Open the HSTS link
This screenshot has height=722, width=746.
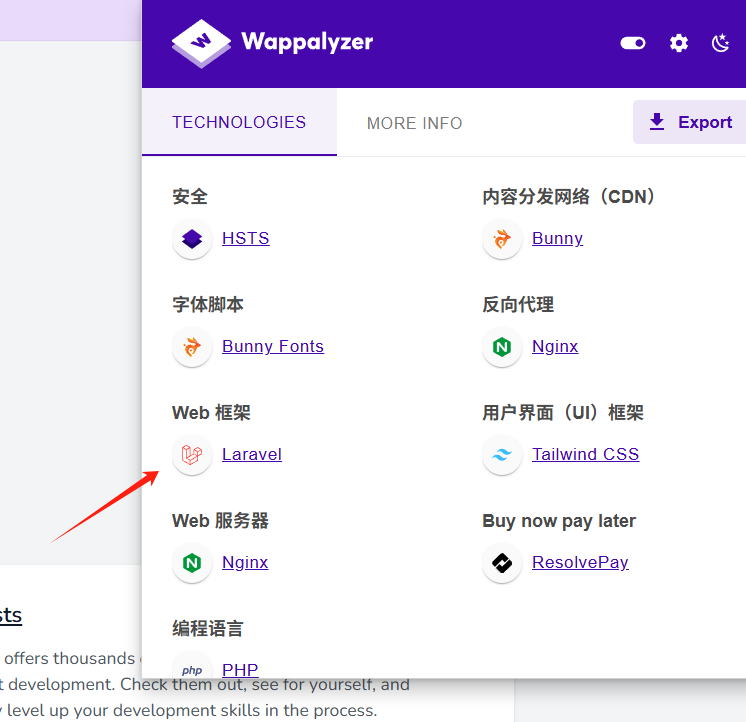pyautogui.click(x=246, y=238)
